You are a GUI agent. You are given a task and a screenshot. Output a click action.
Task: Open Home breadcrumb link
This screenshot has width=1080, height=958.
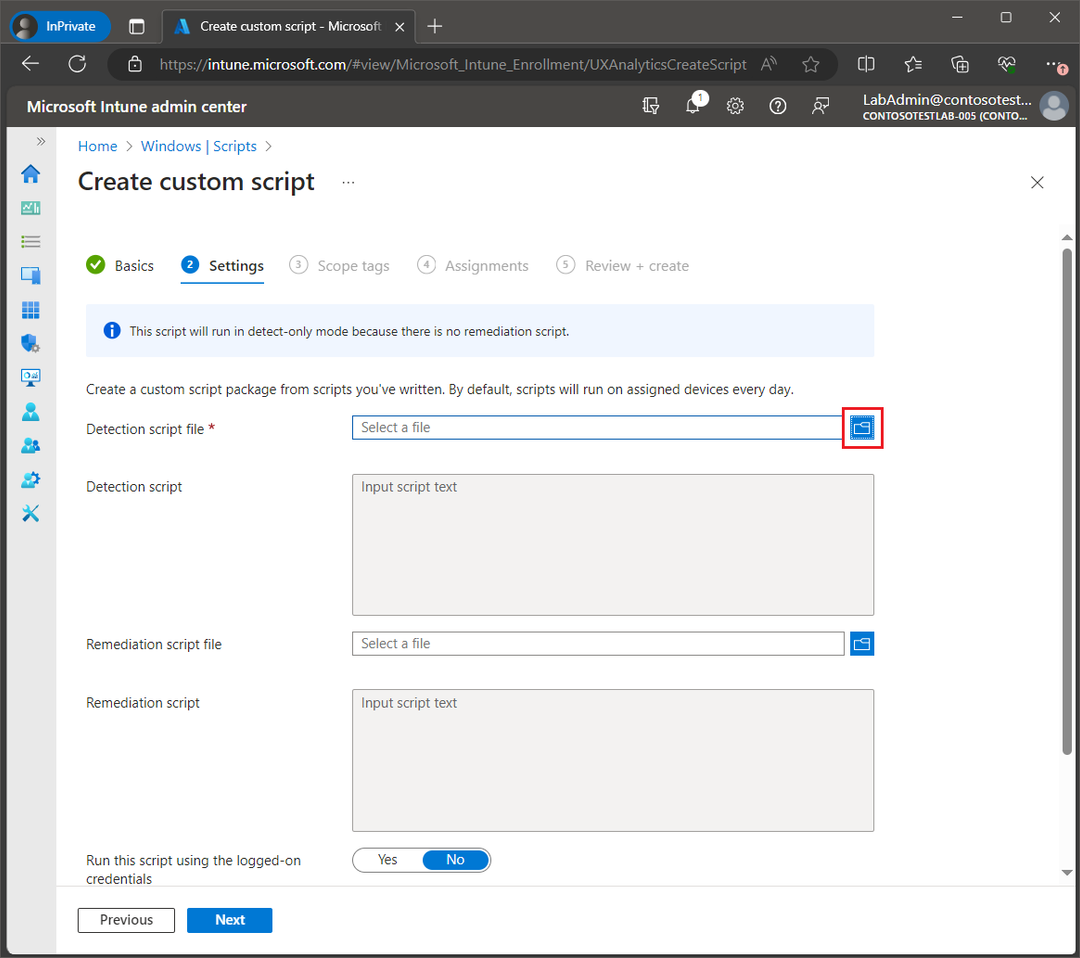97,146
